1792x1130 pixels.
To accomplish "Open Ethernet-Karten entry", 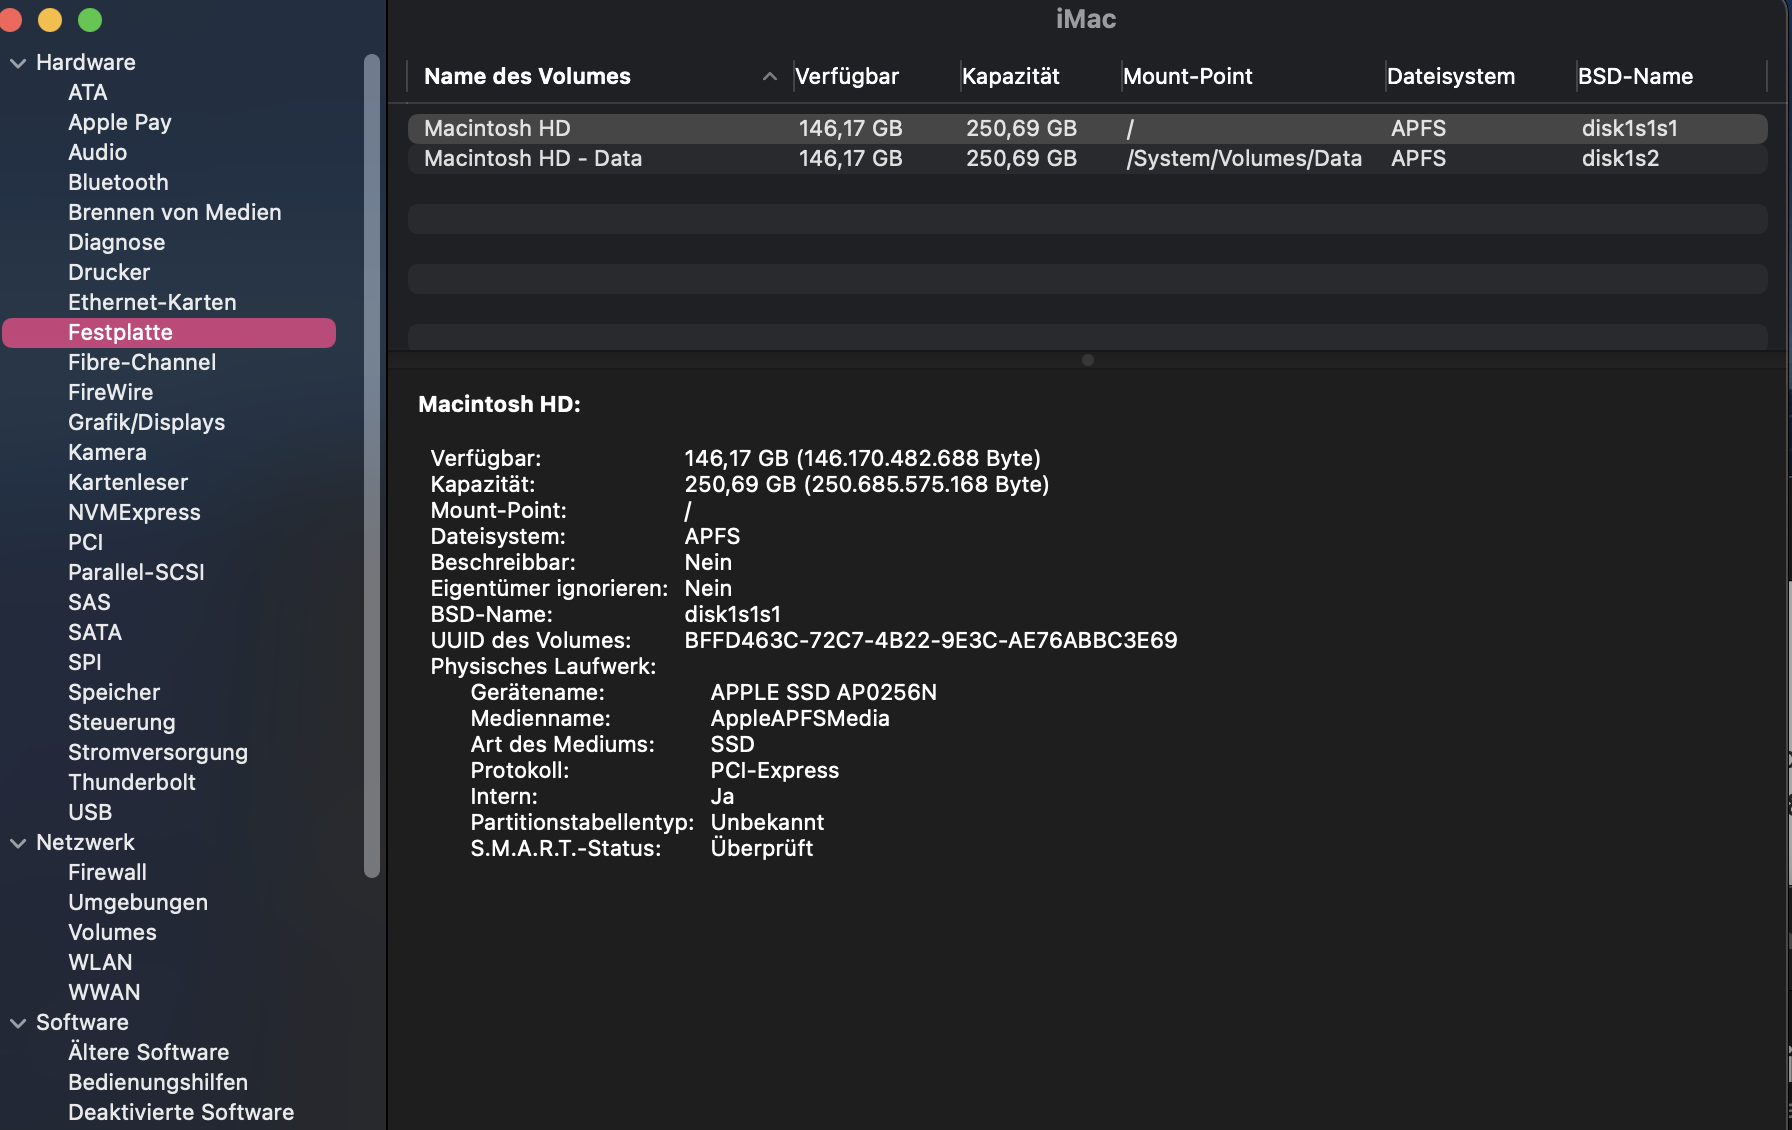I will pos(152,302).
